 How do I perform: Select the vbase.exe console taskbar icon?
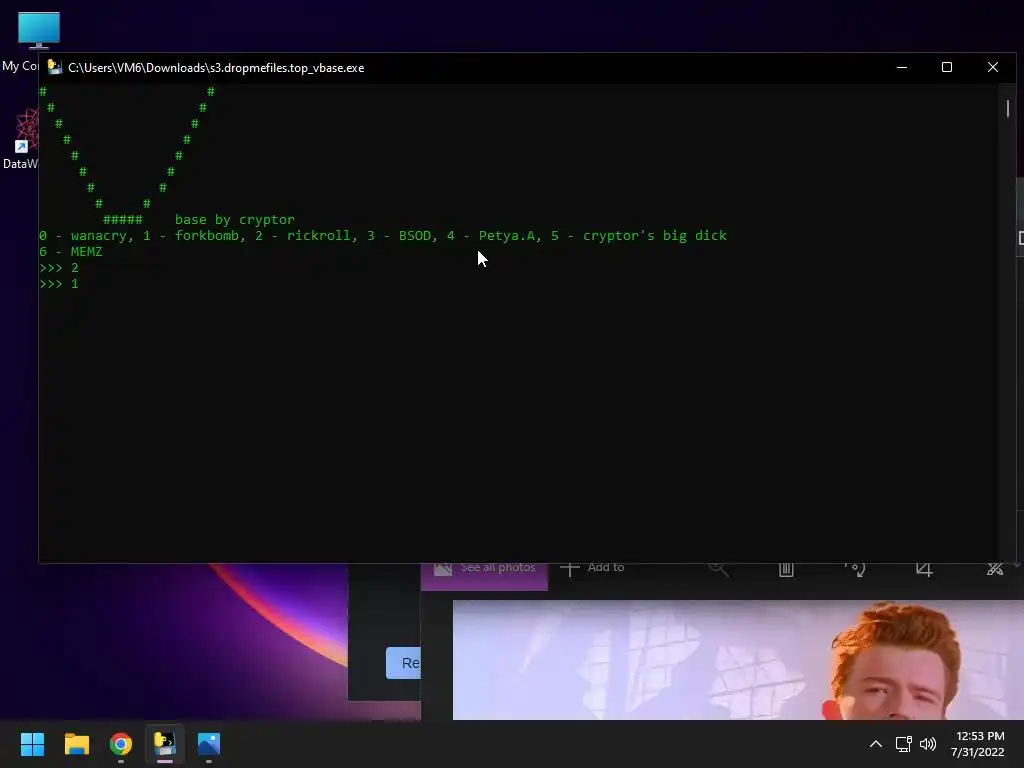(165, 744)
